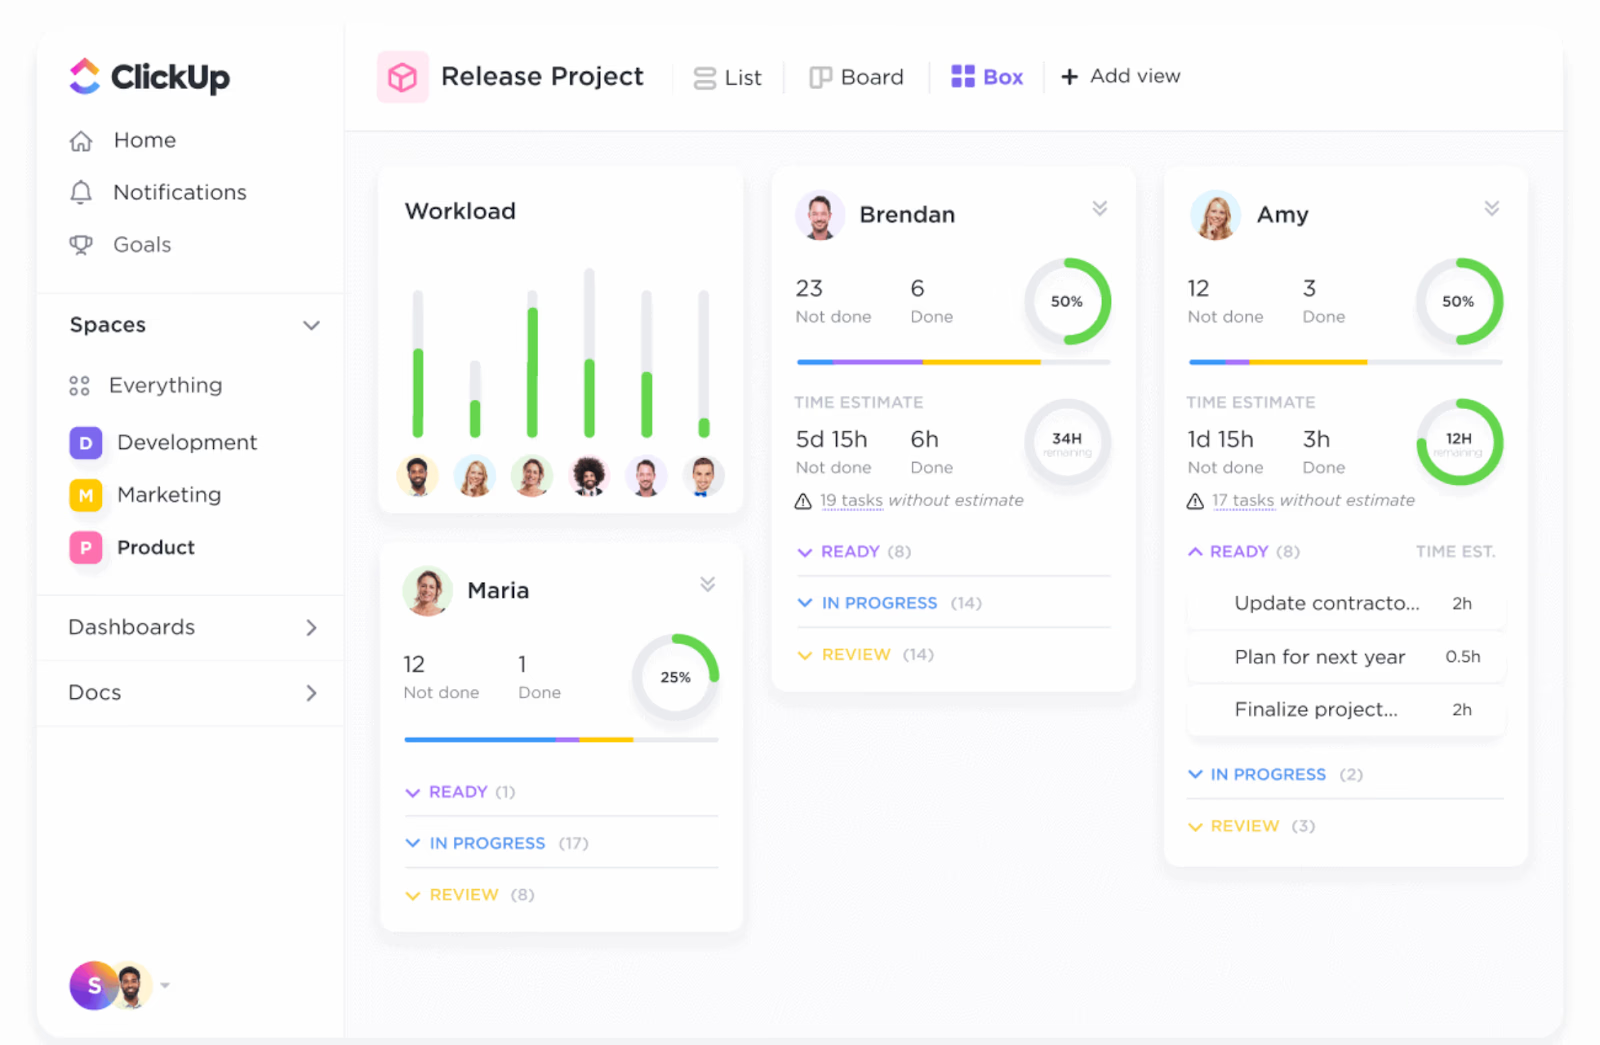
Task: Click the TIME EST. column header
Action: click(x=1456, y=552)
